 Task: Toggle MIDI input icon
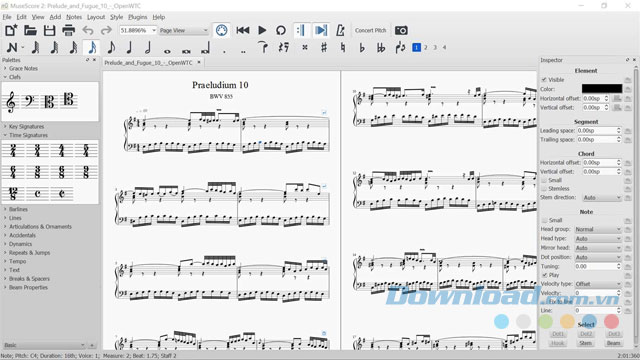pos(221,30)
